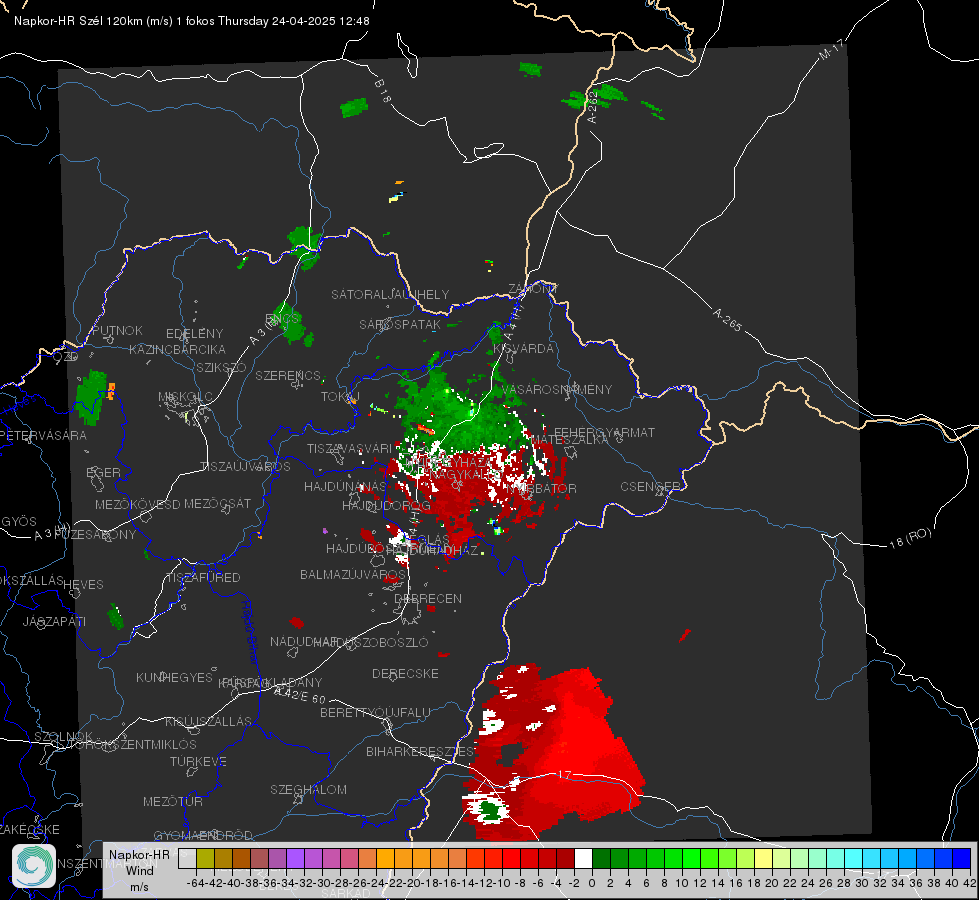Image resolution: width=979 pixels, height=900 pixels.
Task: Click the A-265 road label
Action: pos(727,320)
